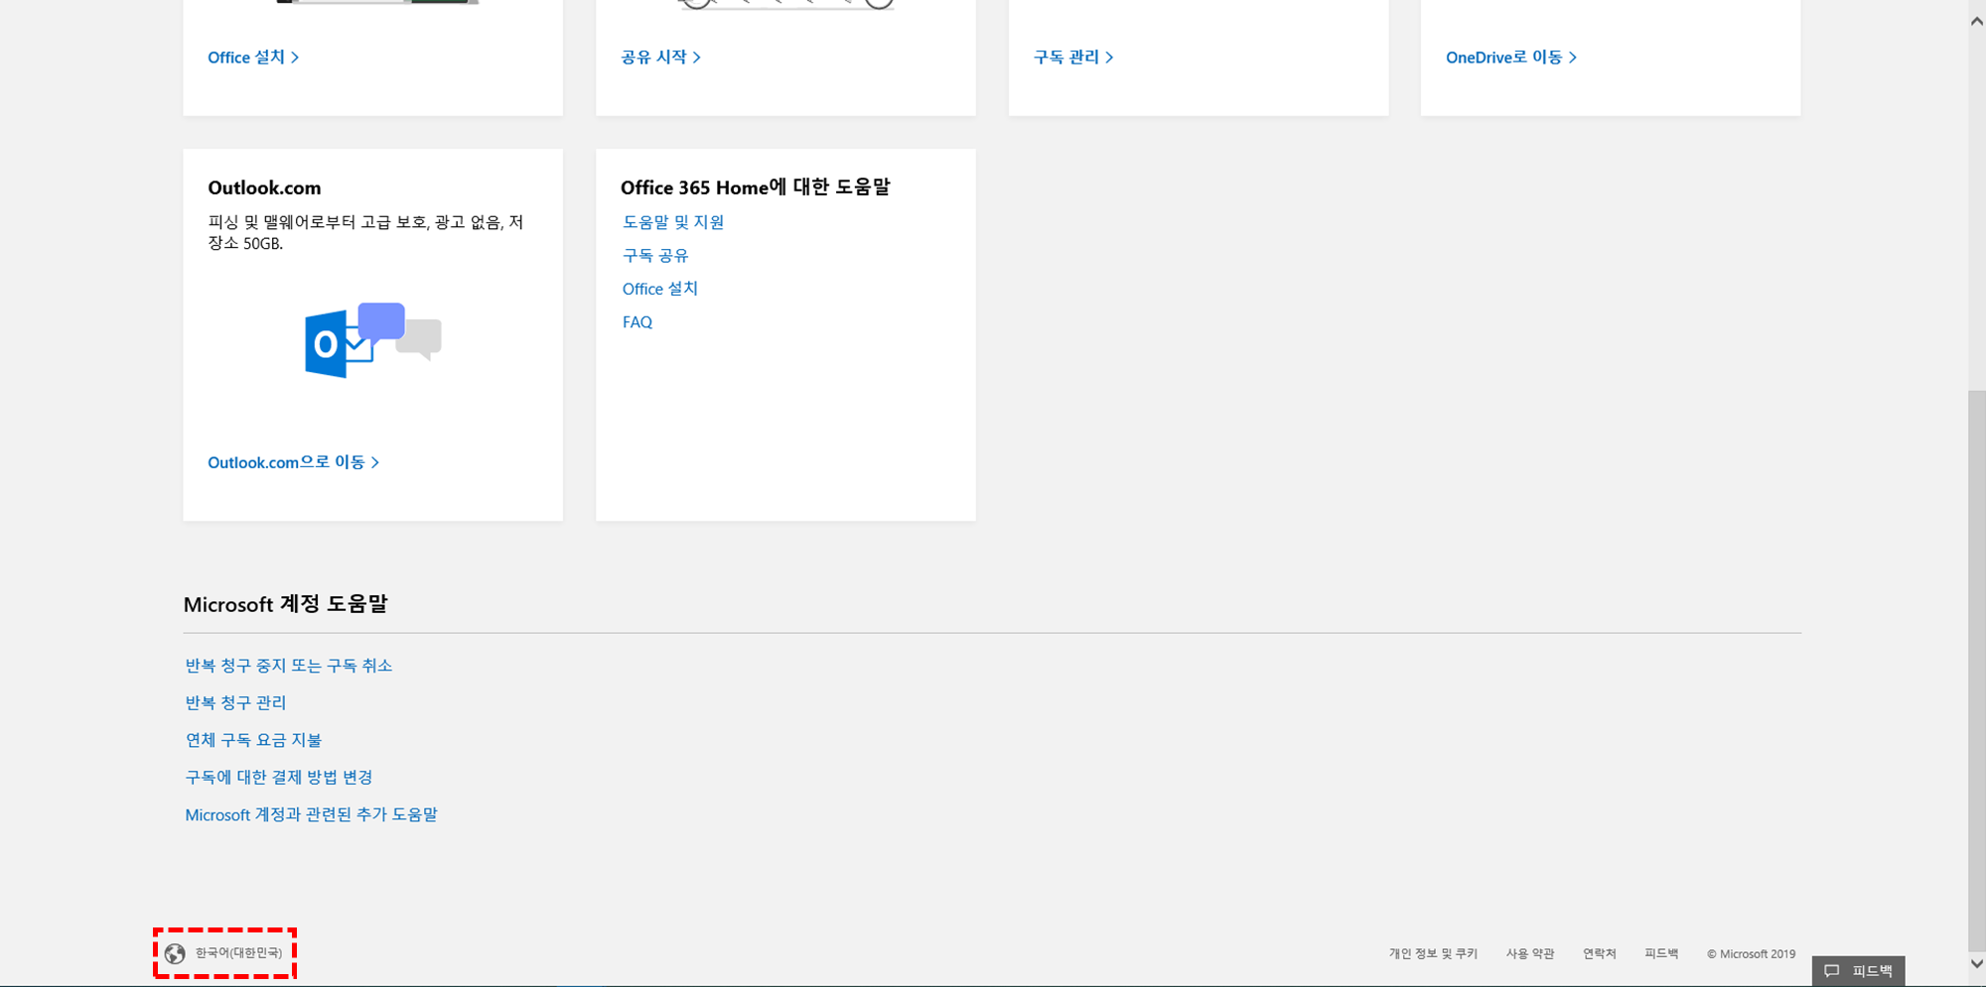Open Office 설치 in the help list

(x=660, y=289)
